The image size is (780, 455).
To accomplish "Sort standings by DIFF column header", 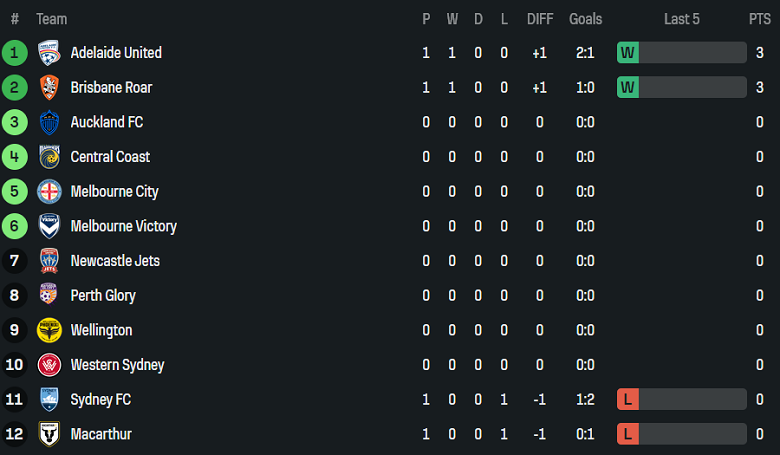I will (539, 19).
